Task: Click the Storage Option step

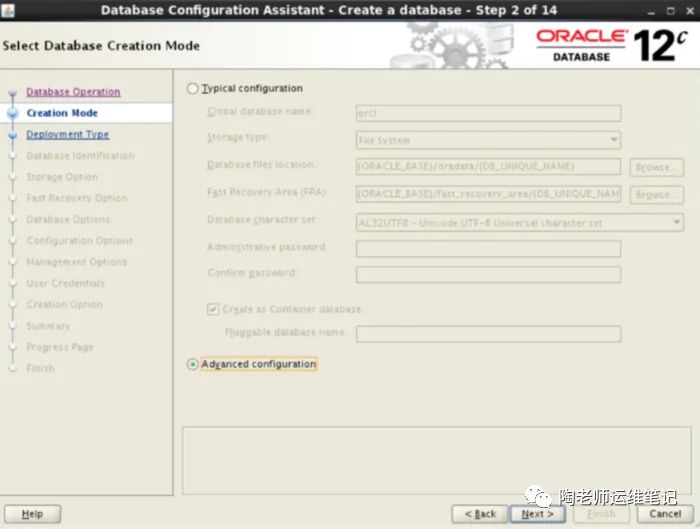Action: tap(62, 177)
